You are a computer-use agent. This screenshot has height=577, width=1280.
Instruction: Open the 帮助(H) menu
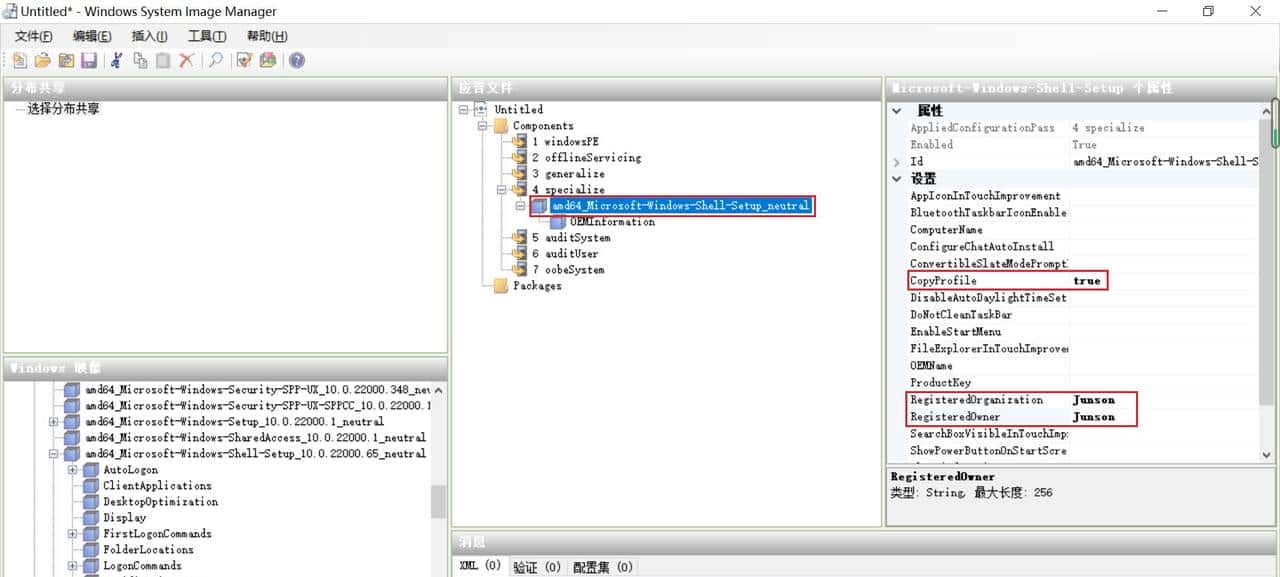click(267, 36)
